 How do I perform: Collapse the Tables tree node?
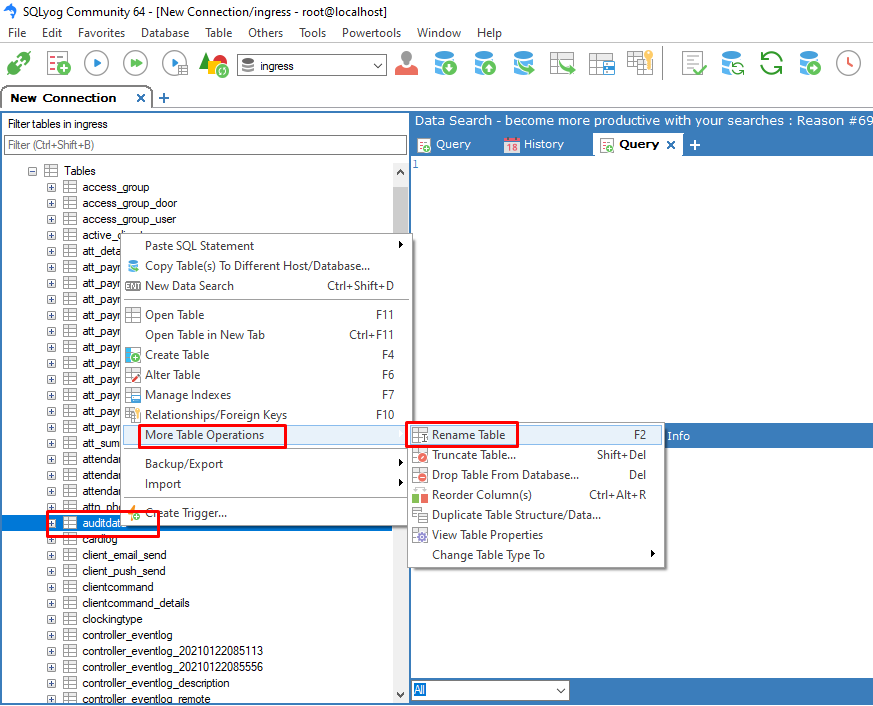pyautogui.click(x=32, y=171)
